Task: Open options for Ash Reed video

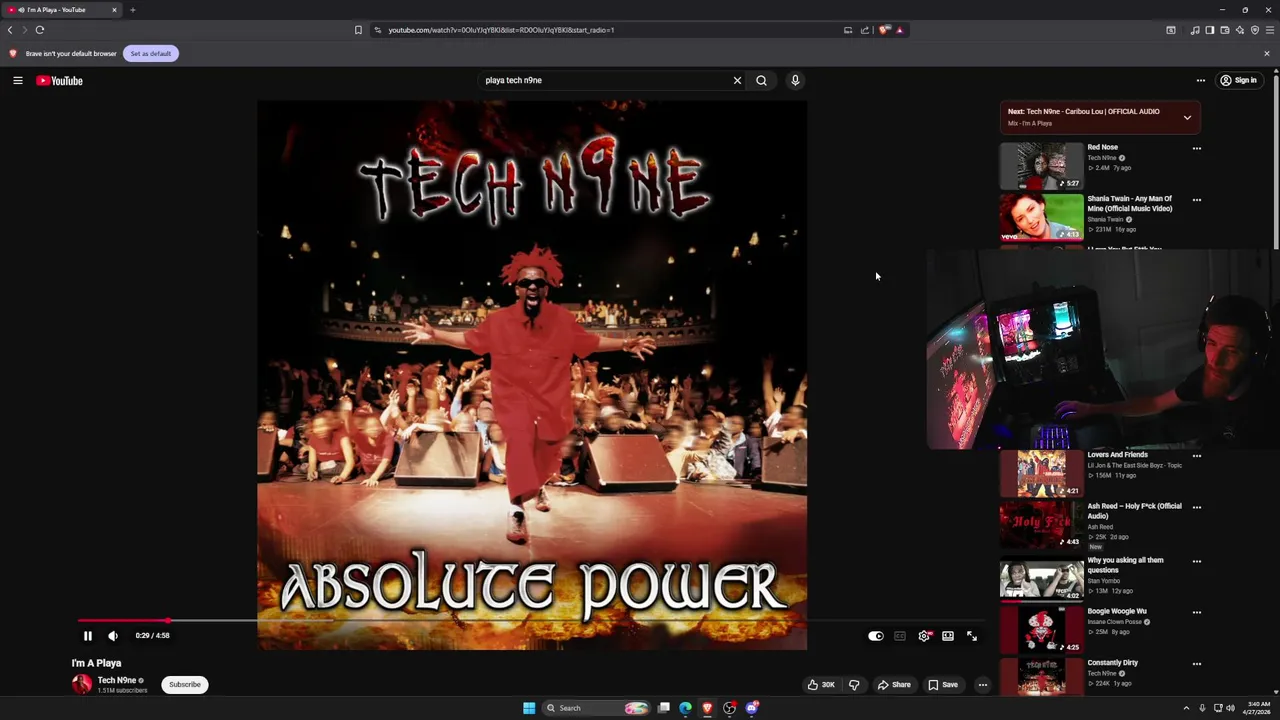Action: (x=1197, y=507)
